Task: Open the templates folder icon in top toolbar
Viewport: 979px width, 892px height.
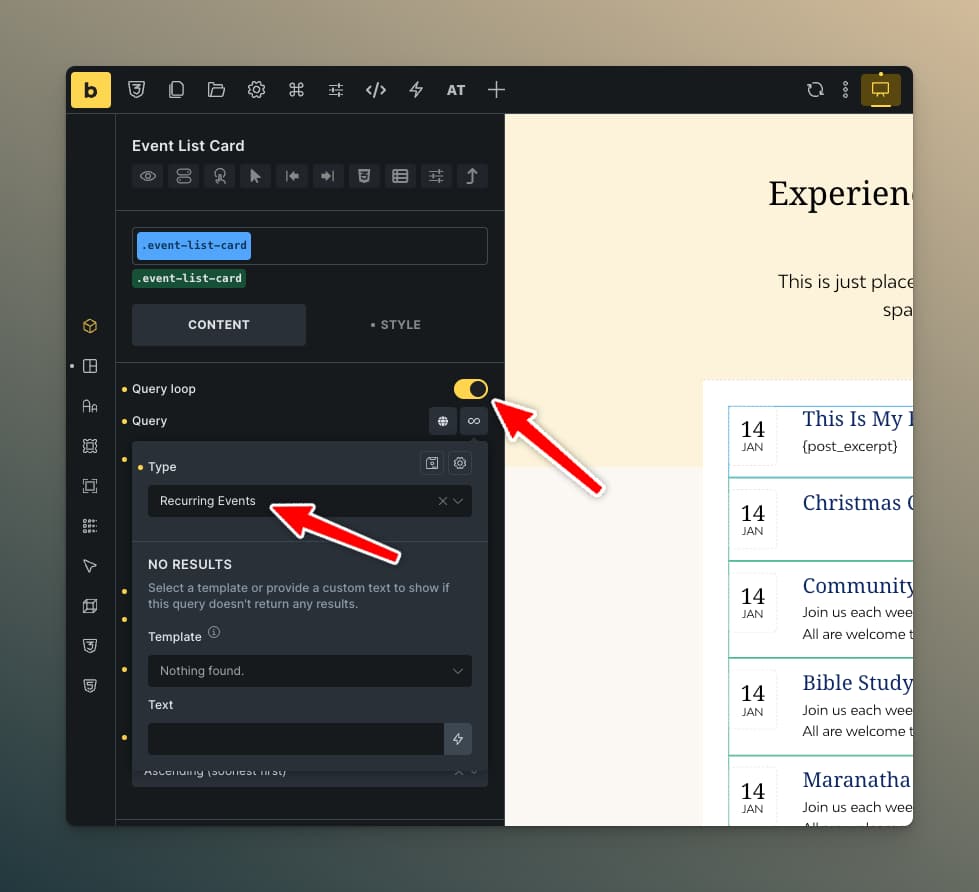Action: pos(216,89)
